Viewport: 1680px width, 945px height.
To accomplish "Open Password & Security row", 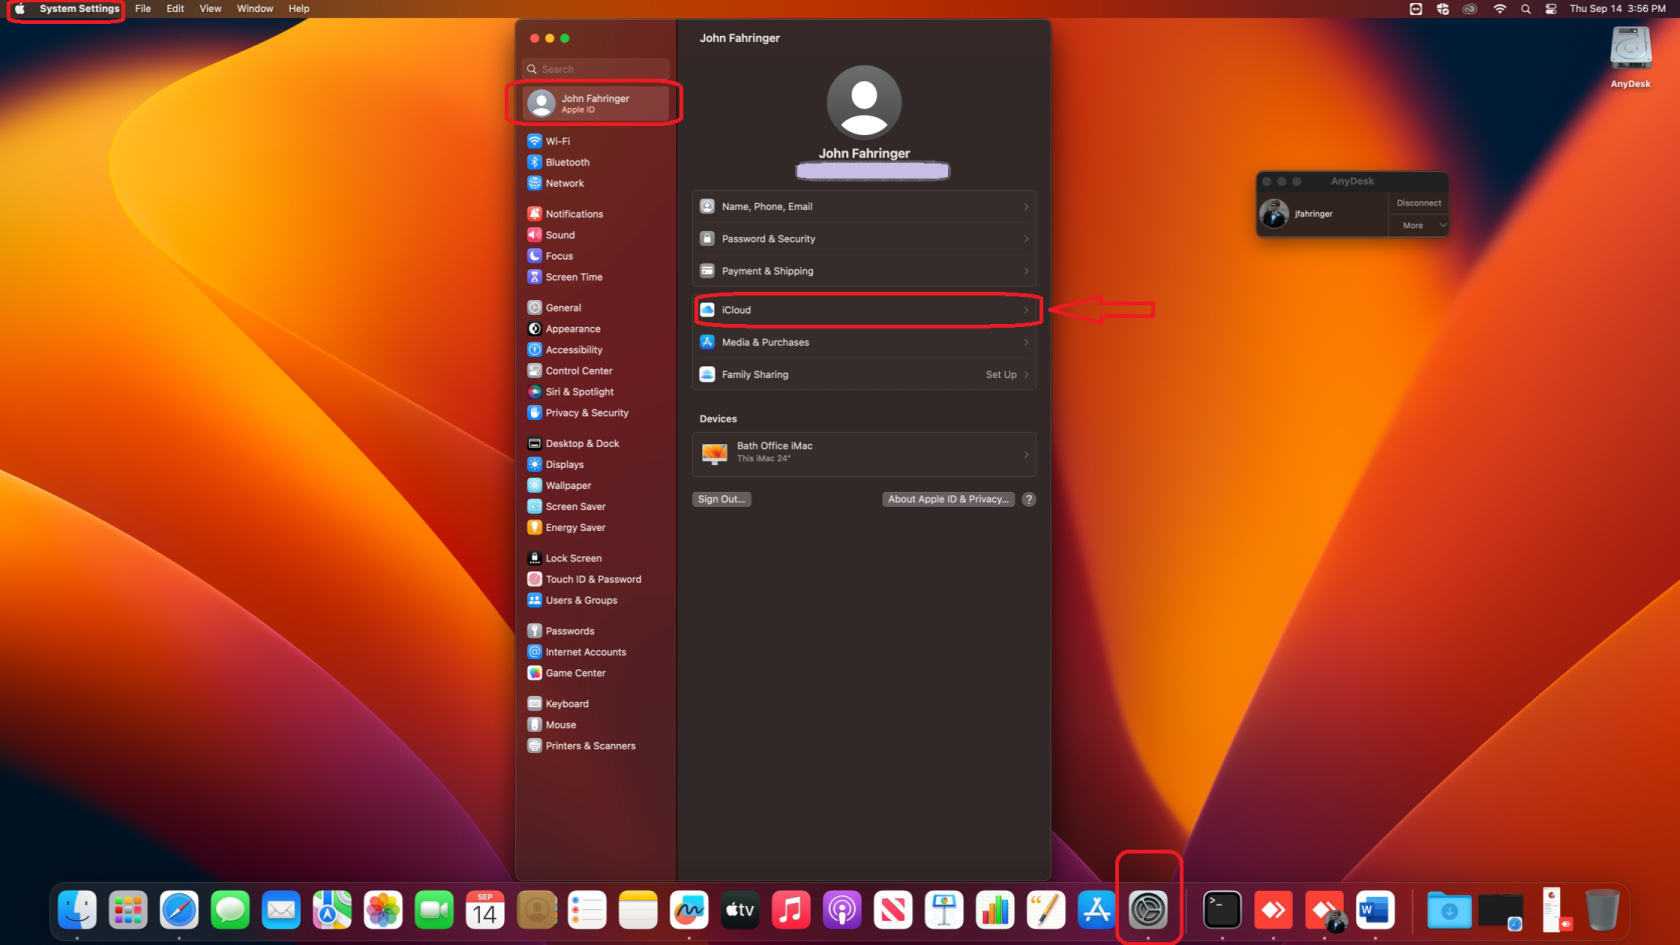I will pos(864,239).
